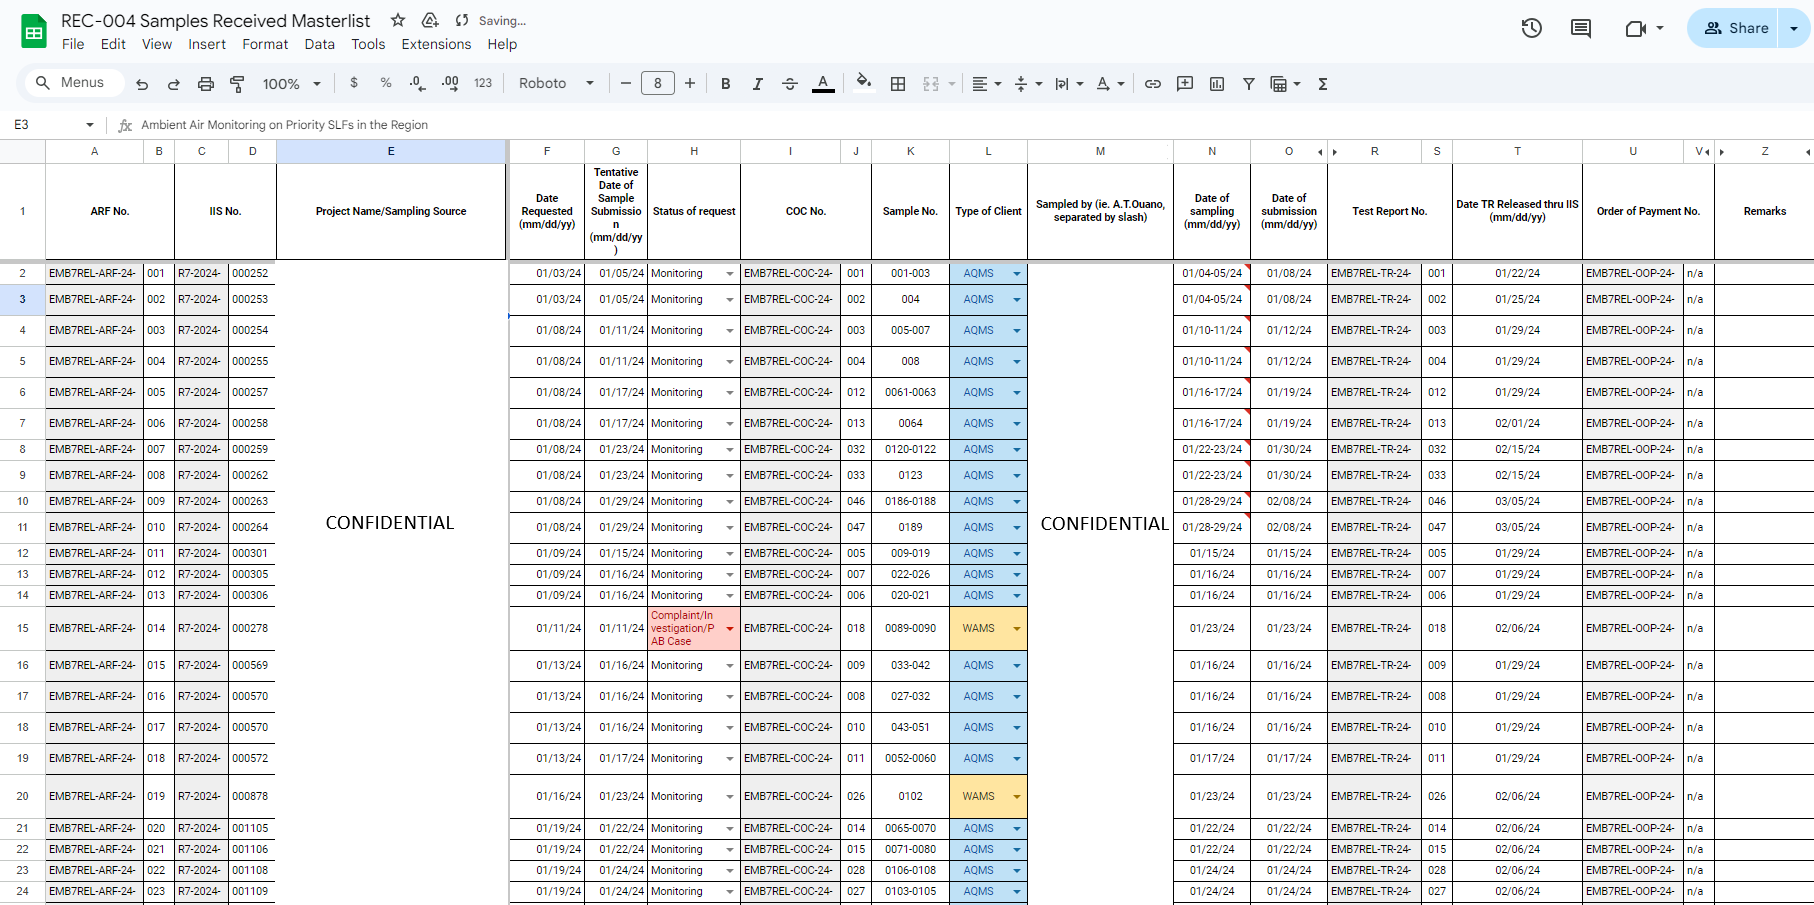Open the WAMS dropdown in row 15

coord(1017,629)
